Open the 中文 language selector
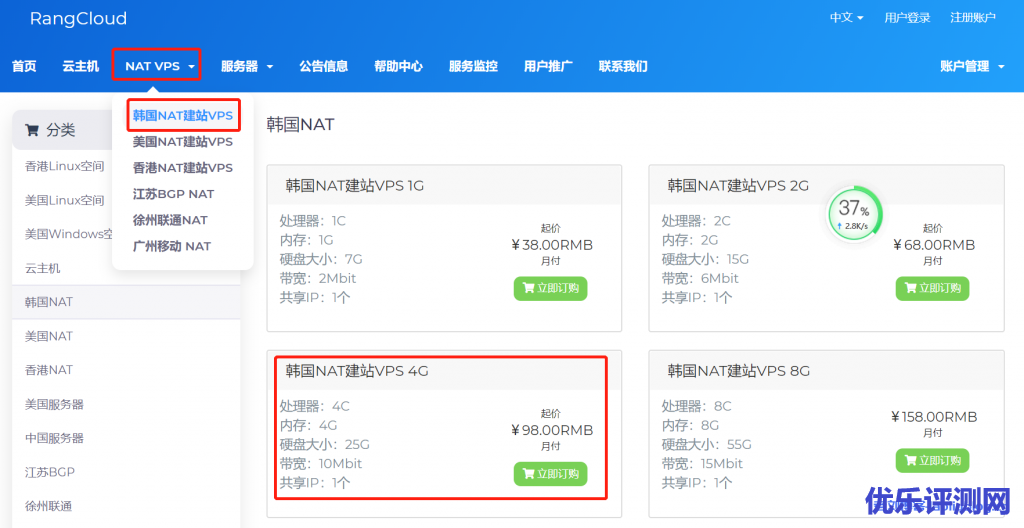Screen dimensions: 1024x528 click(x=846, y=18)
